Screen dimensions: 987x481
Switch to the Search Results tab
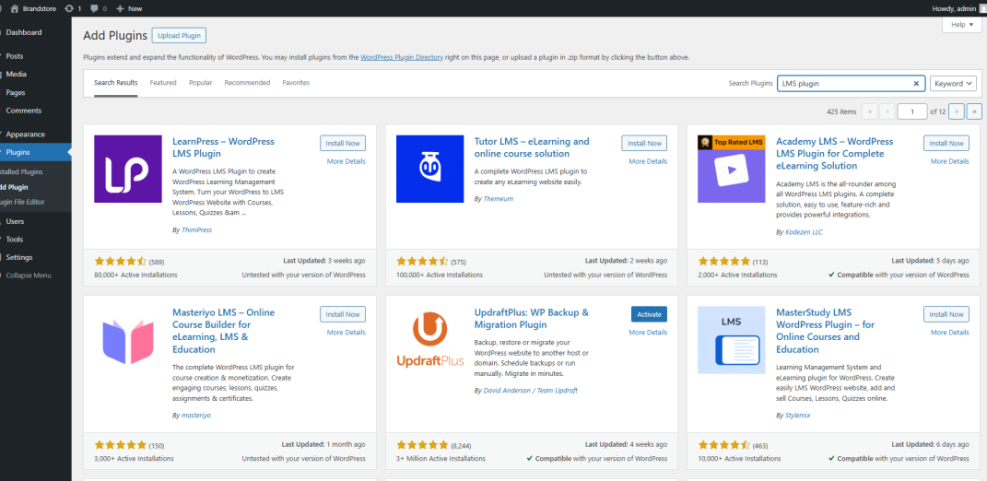coord(116,82)
